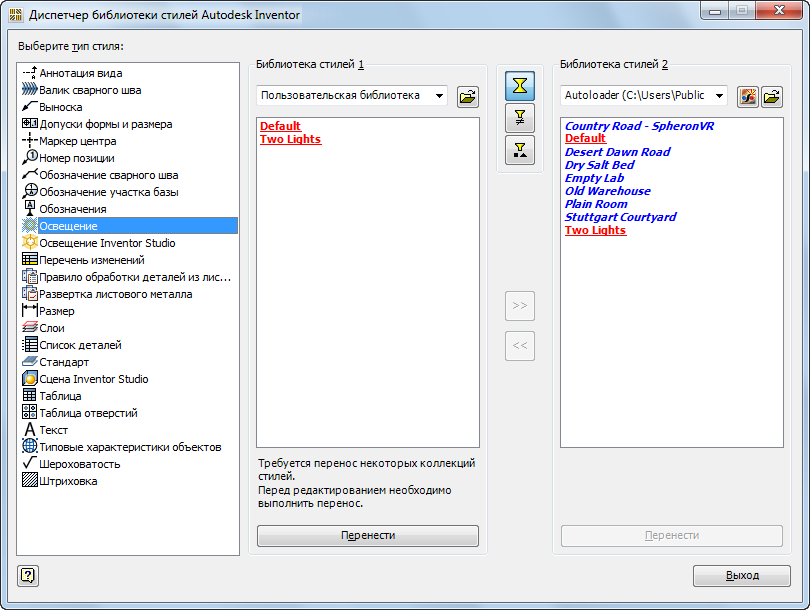Click the Допуски формы и размера icon
Viewport: 810px width, 610px height.
pyautogui.click(x=30, y=124)
